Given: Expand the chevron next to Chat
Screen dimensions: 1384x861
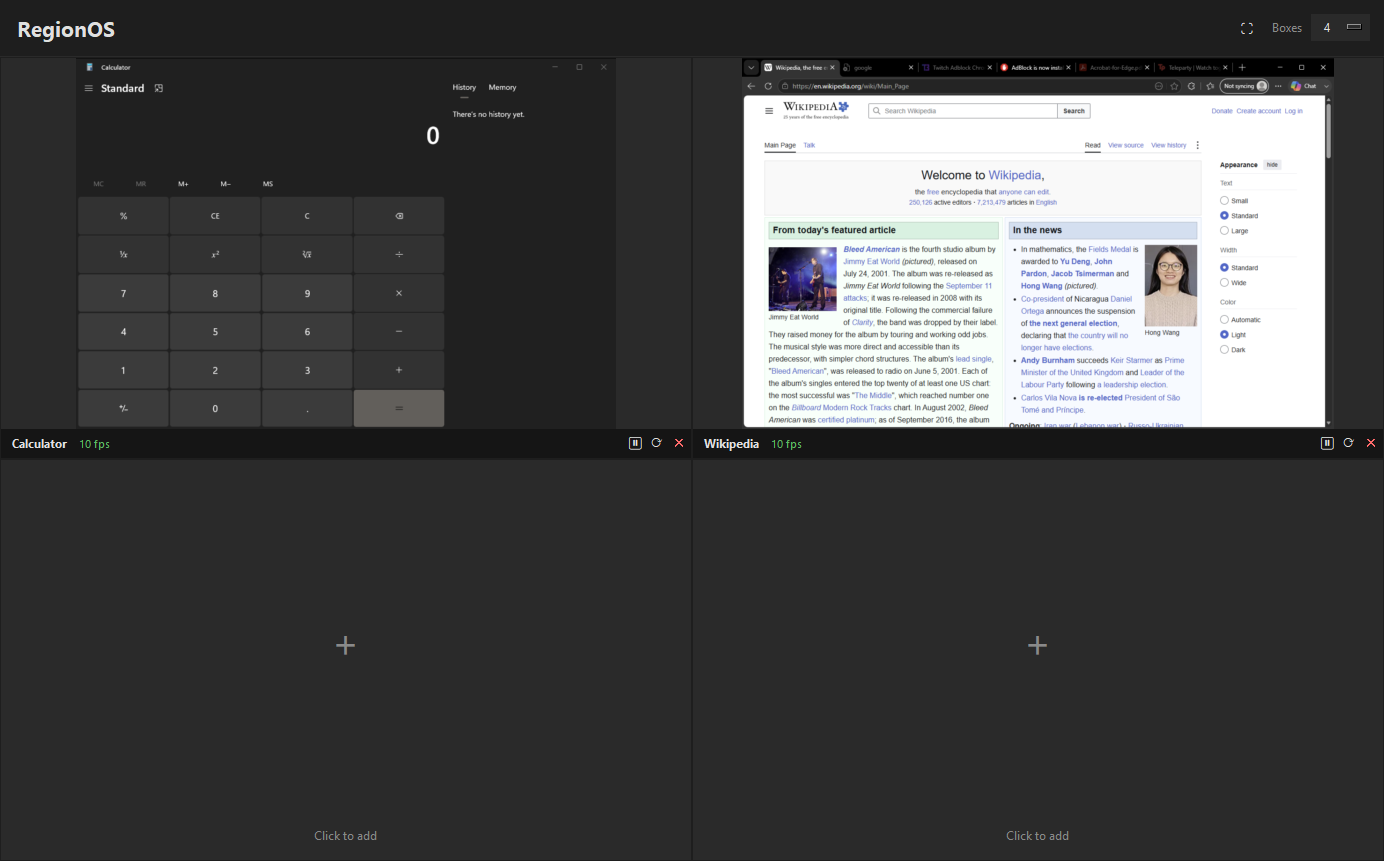Looking at the screenshot, I should click(x=1327, y=86).
